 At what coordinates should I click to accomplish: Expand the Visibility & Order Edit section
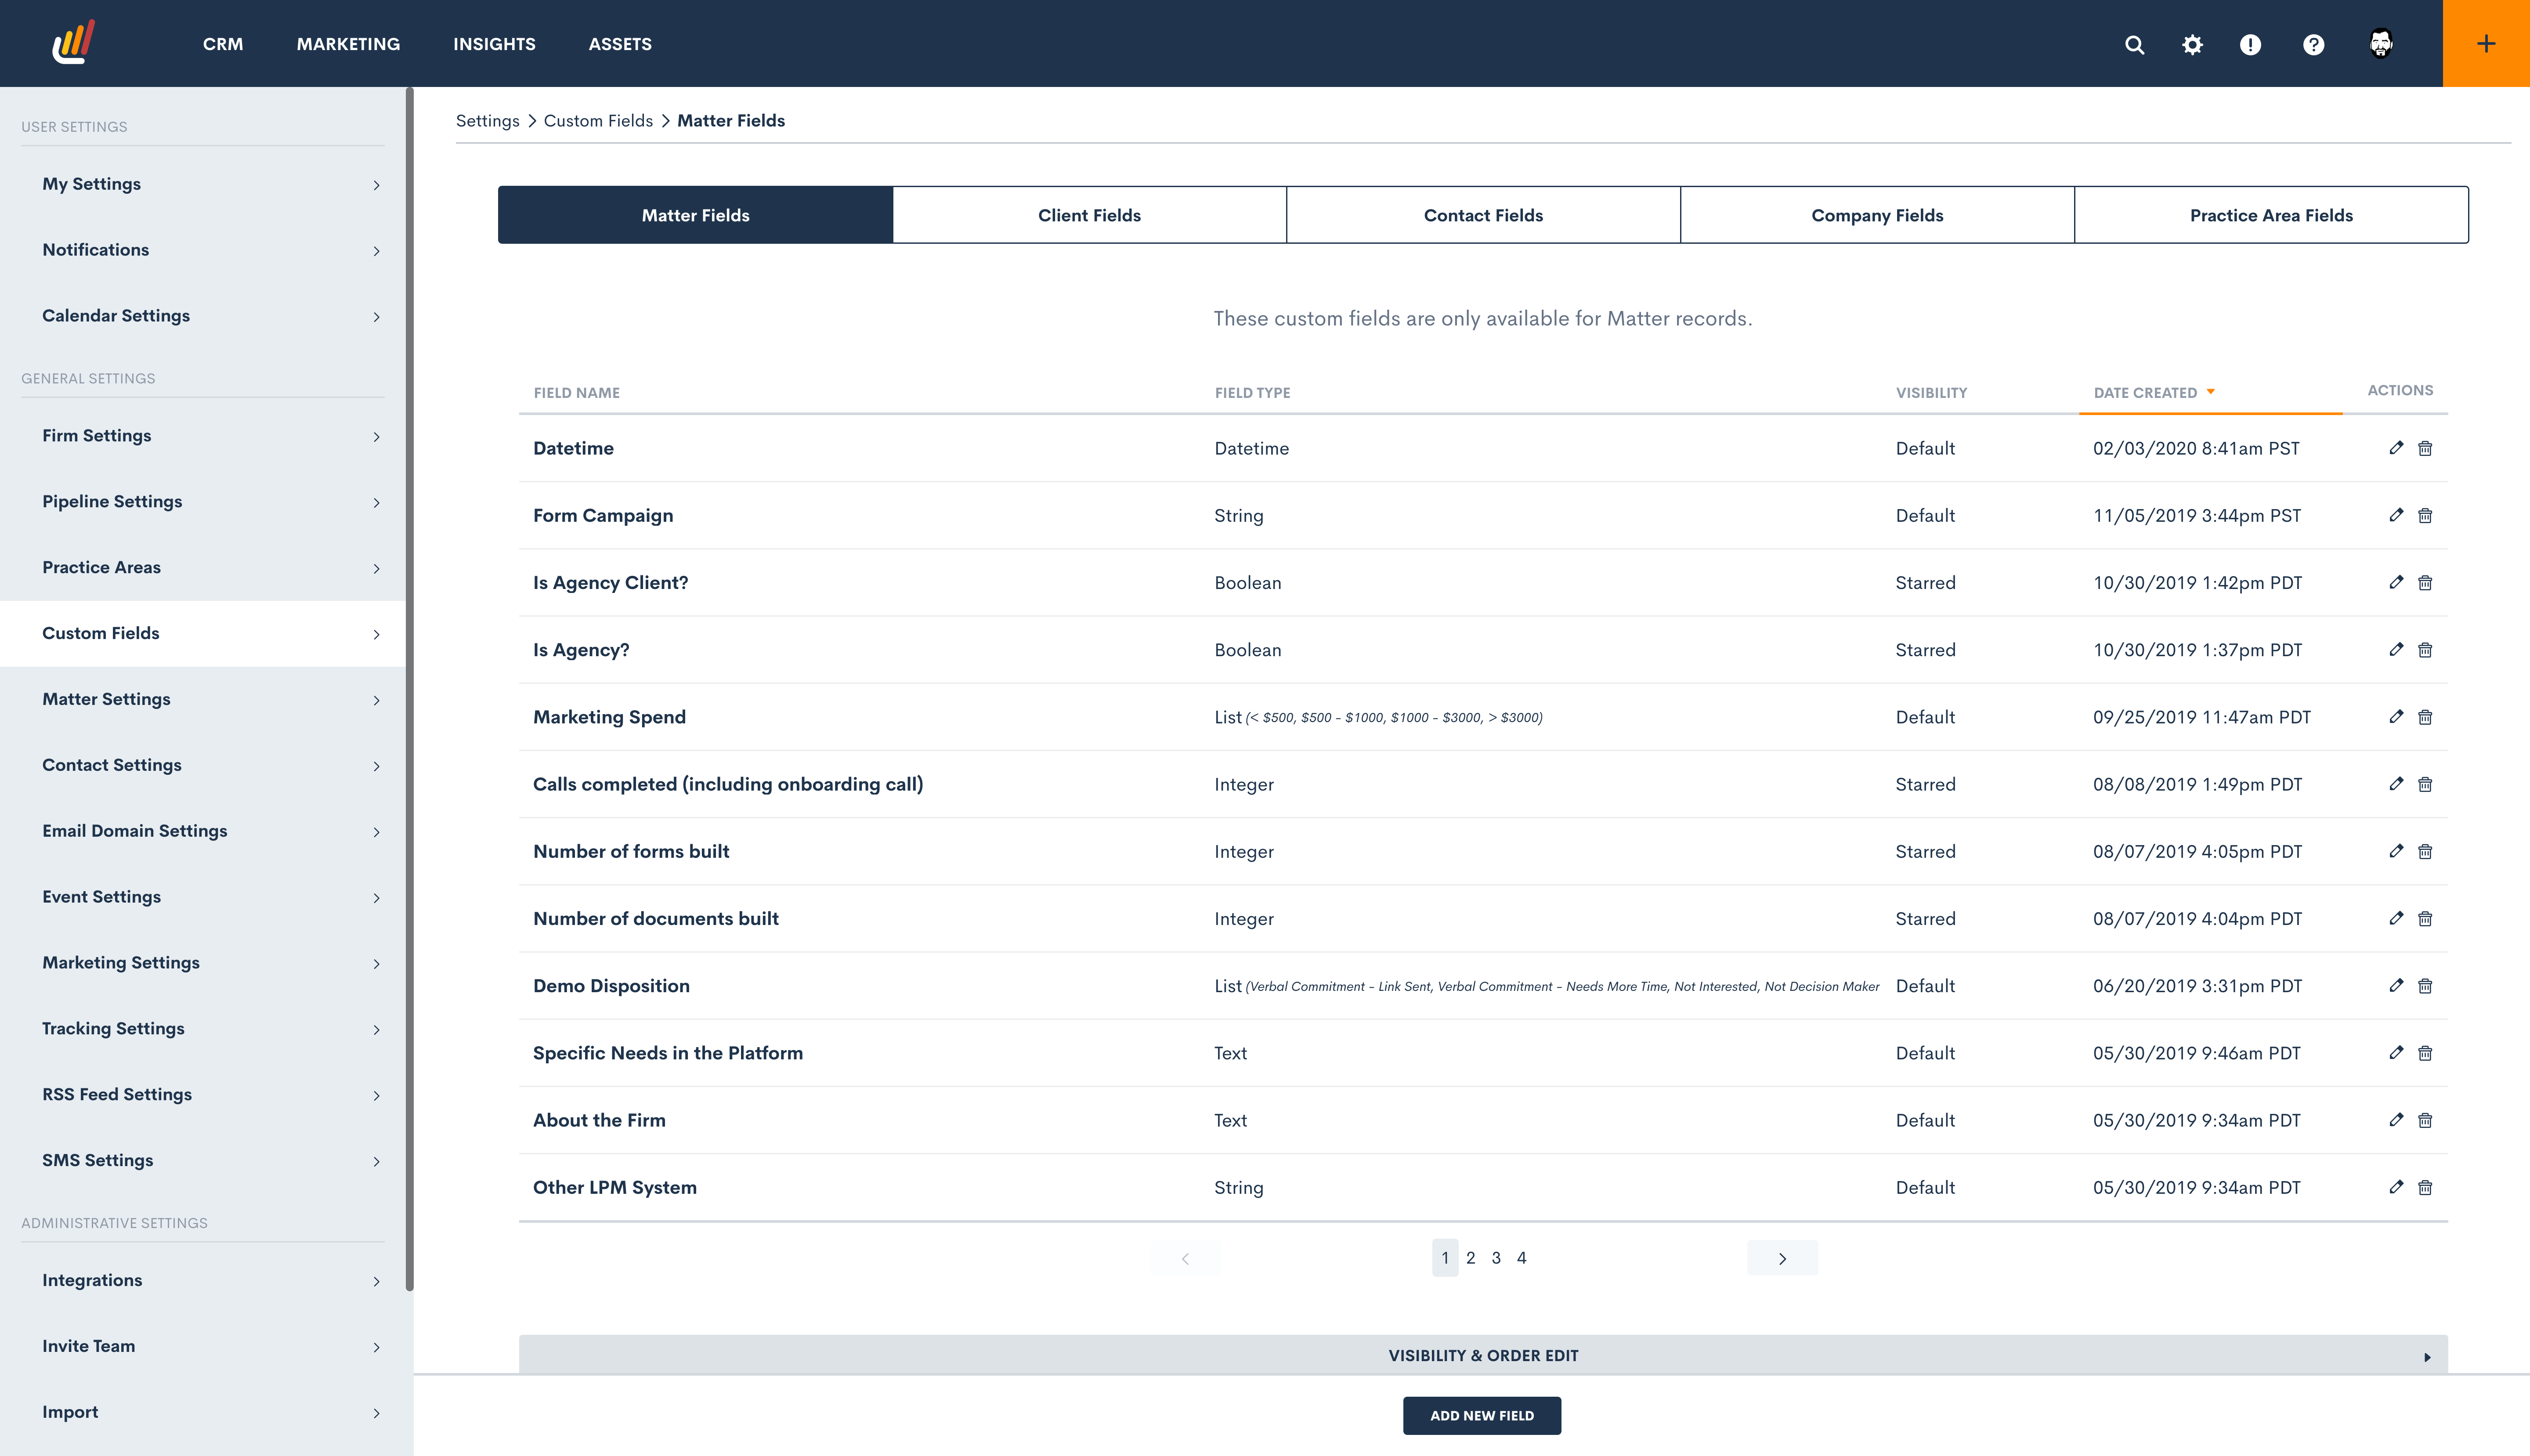1482,1355
